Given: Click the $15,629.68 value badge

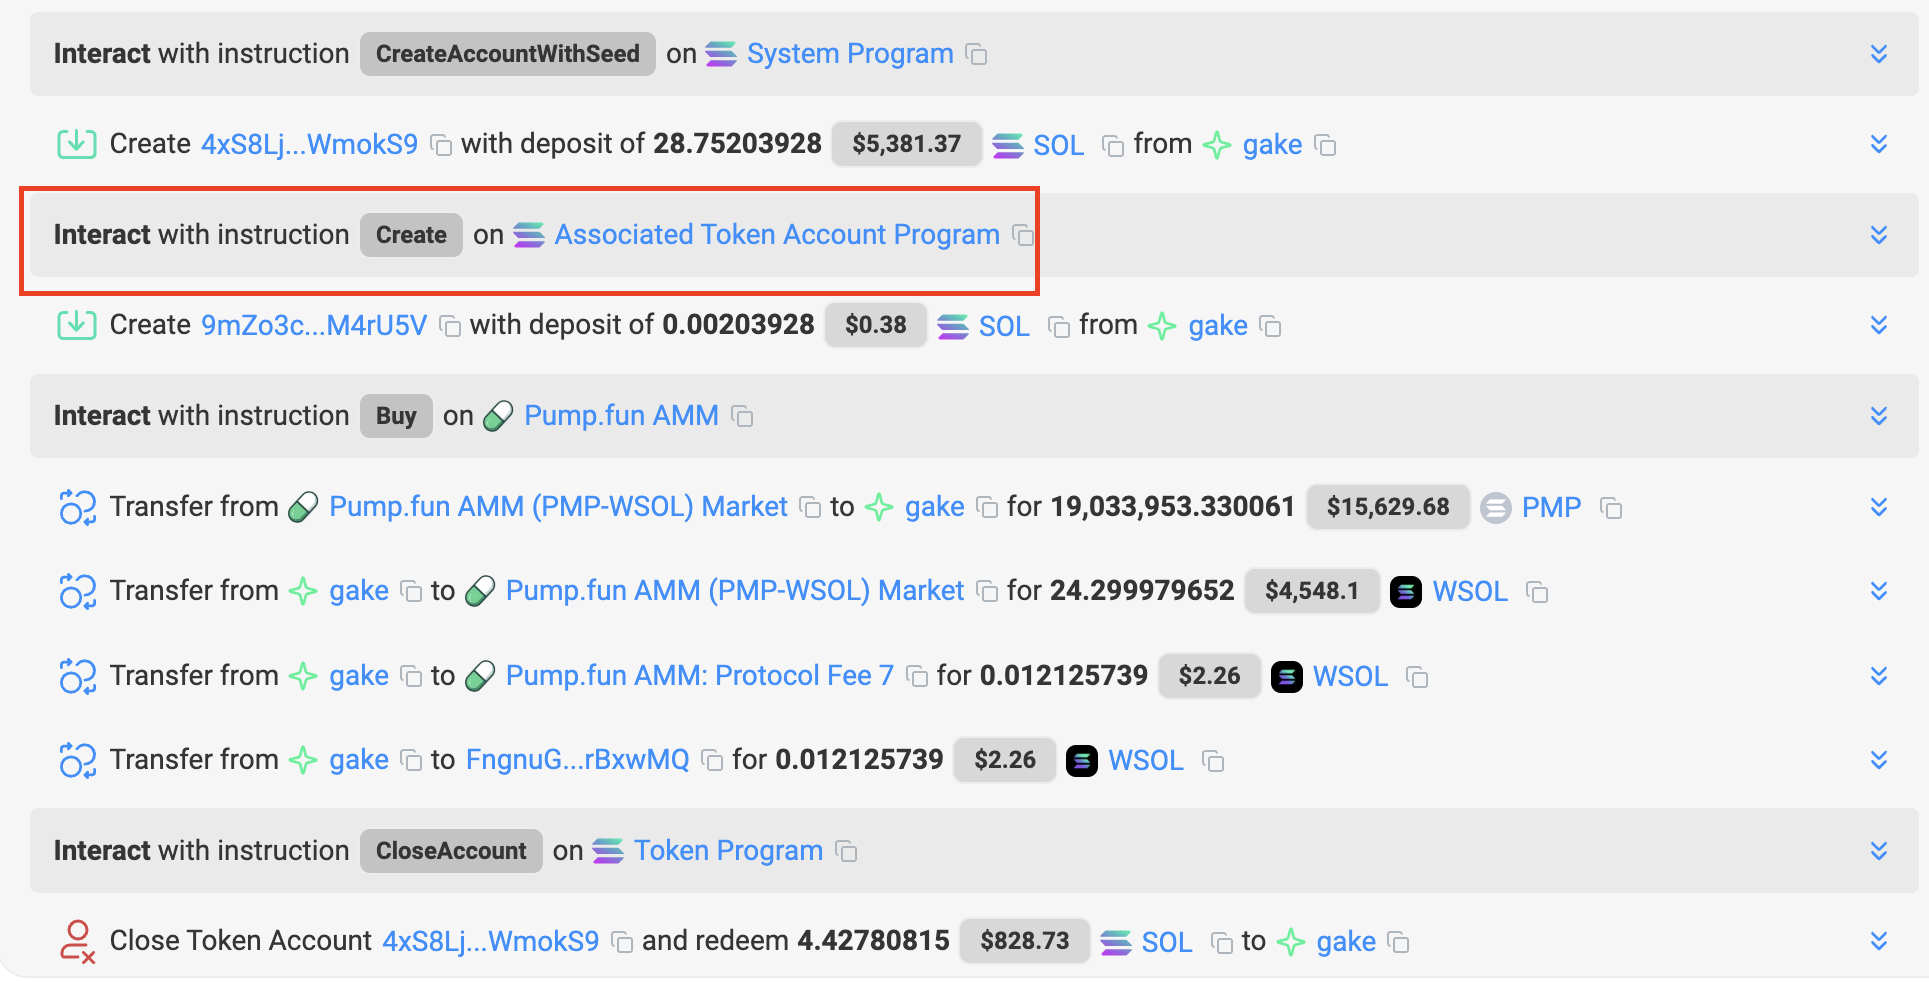Looking at the screenshot, I should point(1387,507).
